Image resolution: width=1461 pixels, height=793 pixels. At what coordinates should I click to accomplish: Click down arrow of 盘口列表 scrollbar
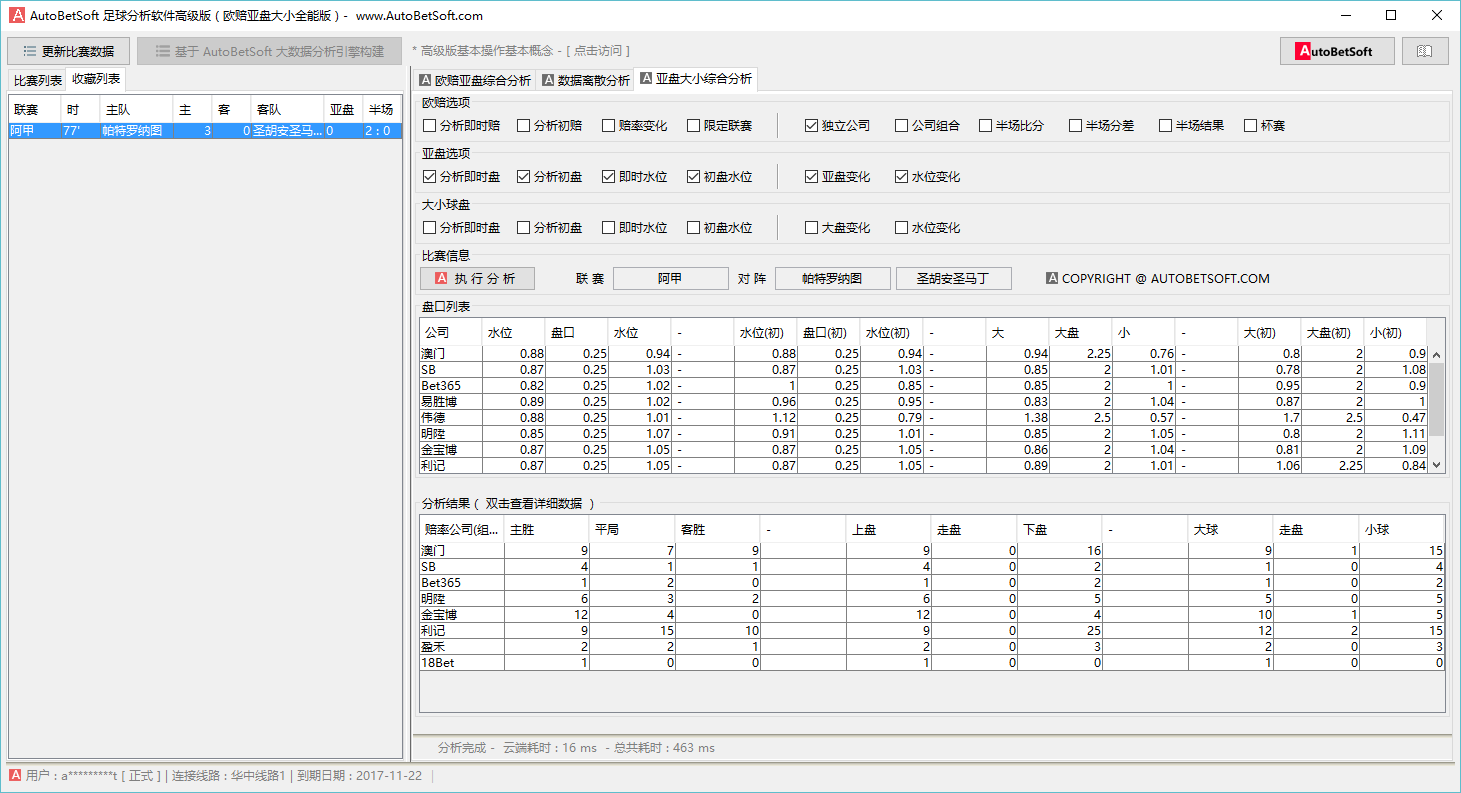coord(1437,465)
